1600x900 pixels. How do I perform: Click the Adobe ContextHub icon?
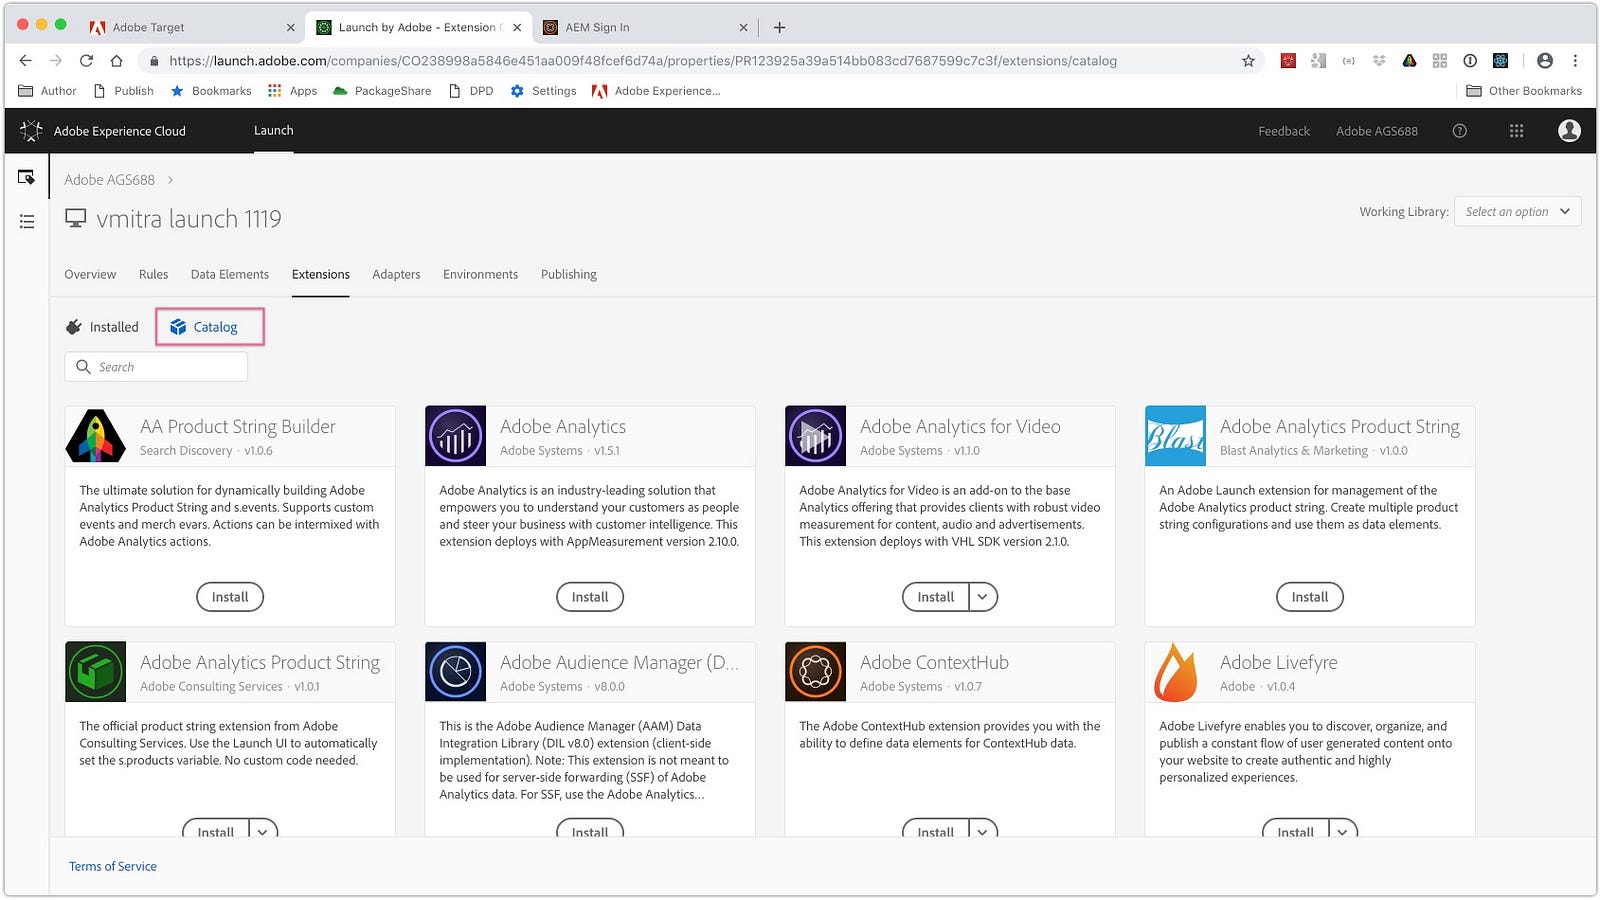point(816,672)
